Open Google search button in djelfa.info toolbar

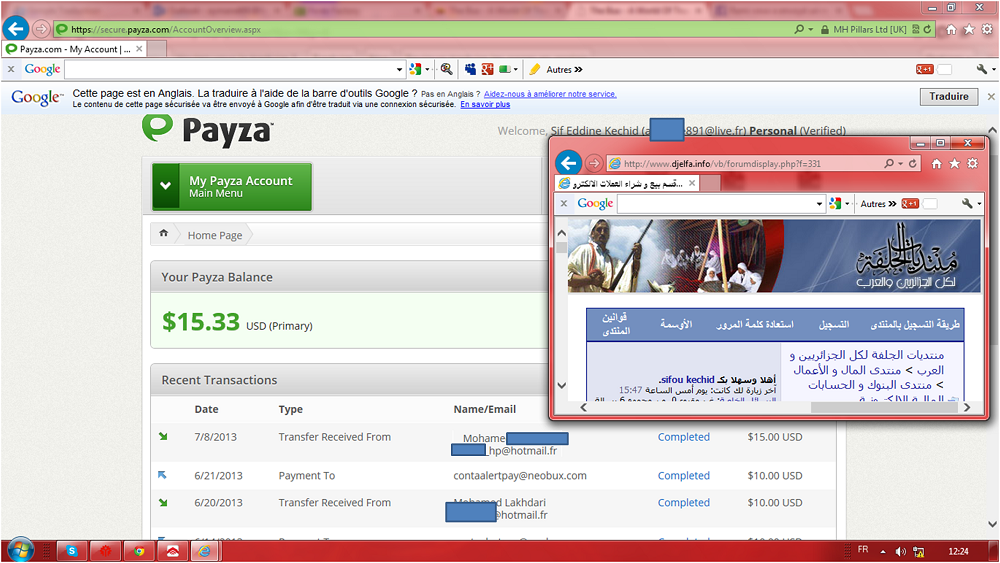pyautogui.click(x=835, y=203)
